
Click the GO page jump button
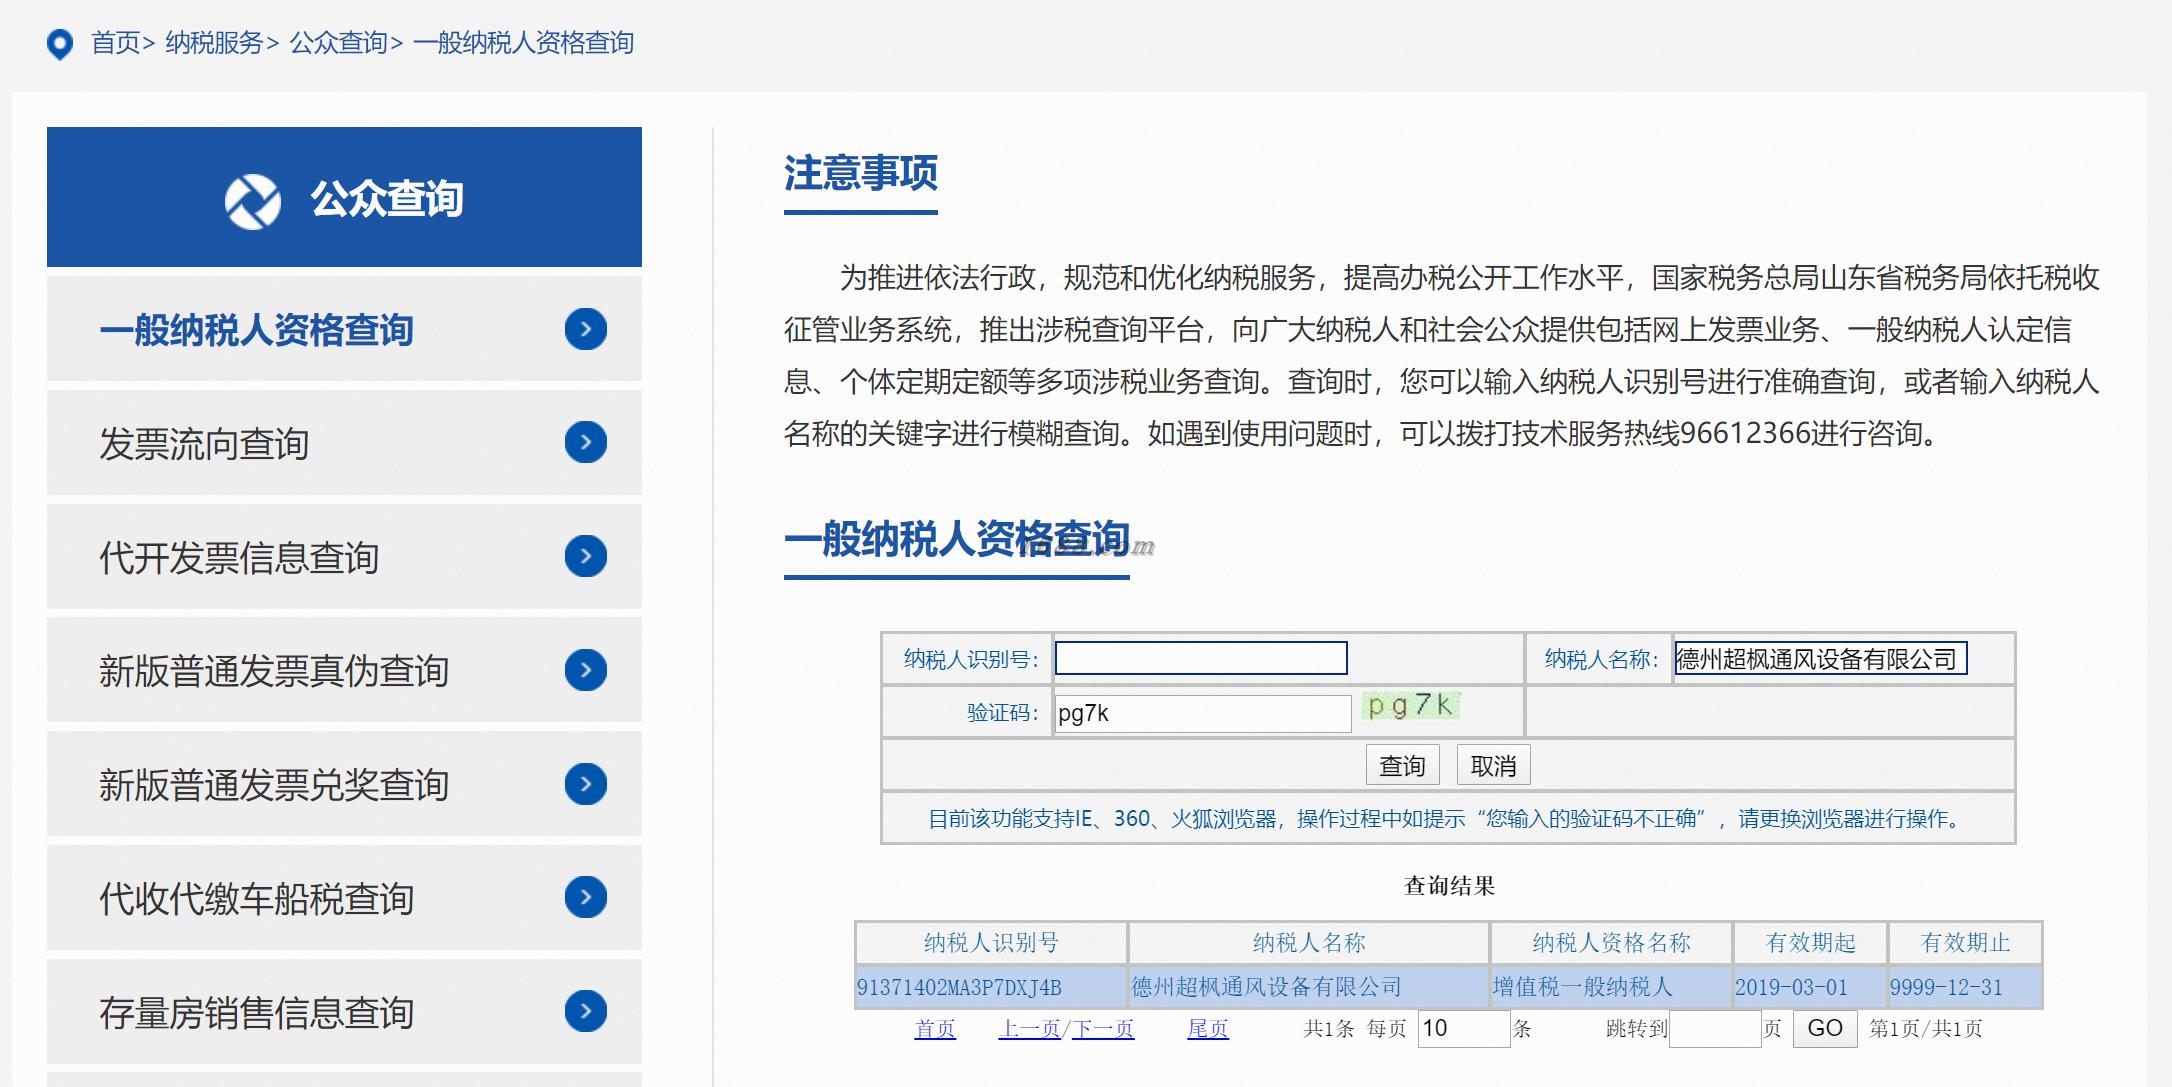pos(1824,1028)
